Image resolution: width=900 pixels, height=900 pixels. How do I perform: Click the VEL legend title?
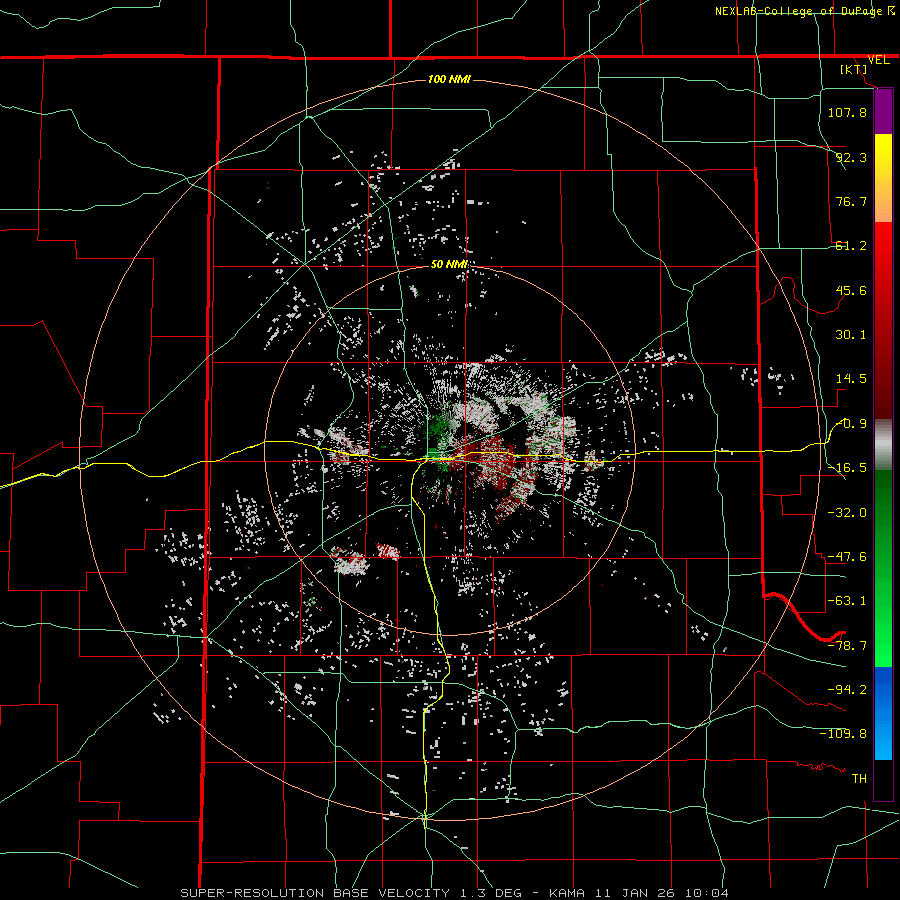pos(878,60)
